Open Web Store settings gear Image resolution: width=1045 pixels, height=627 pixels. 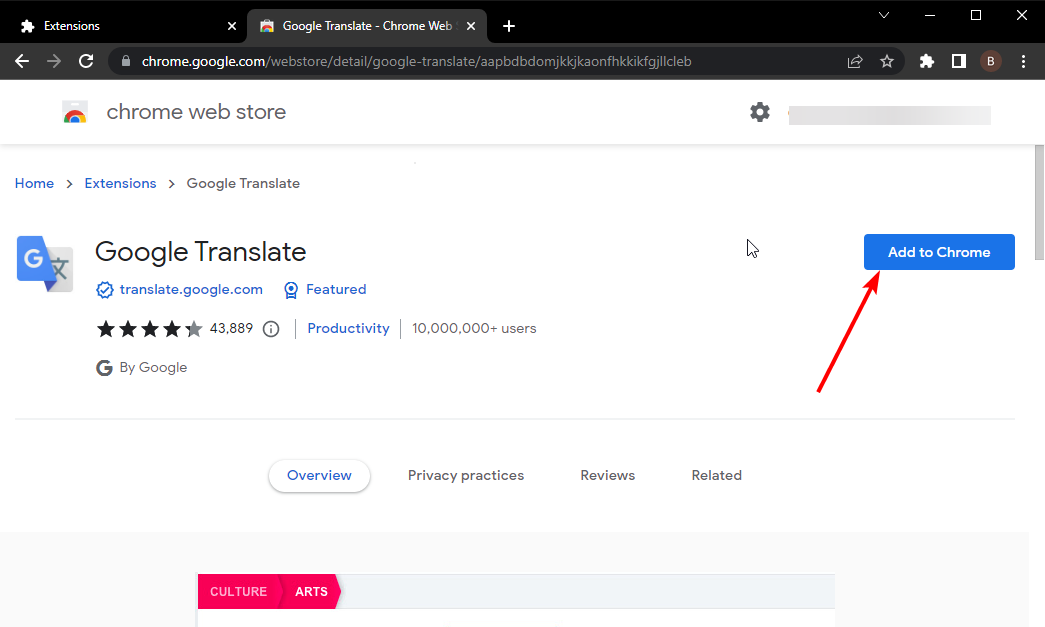[x=760, y=112]
